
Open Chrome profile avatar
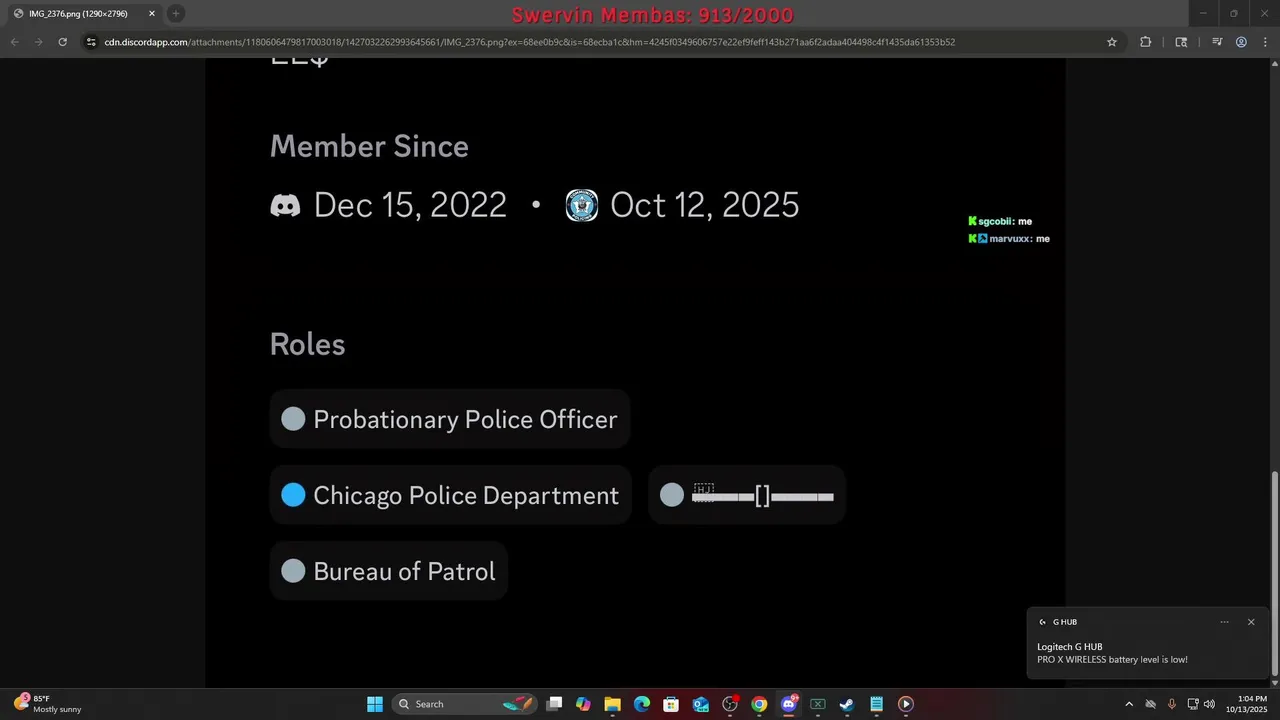(x=1241, y=42)
